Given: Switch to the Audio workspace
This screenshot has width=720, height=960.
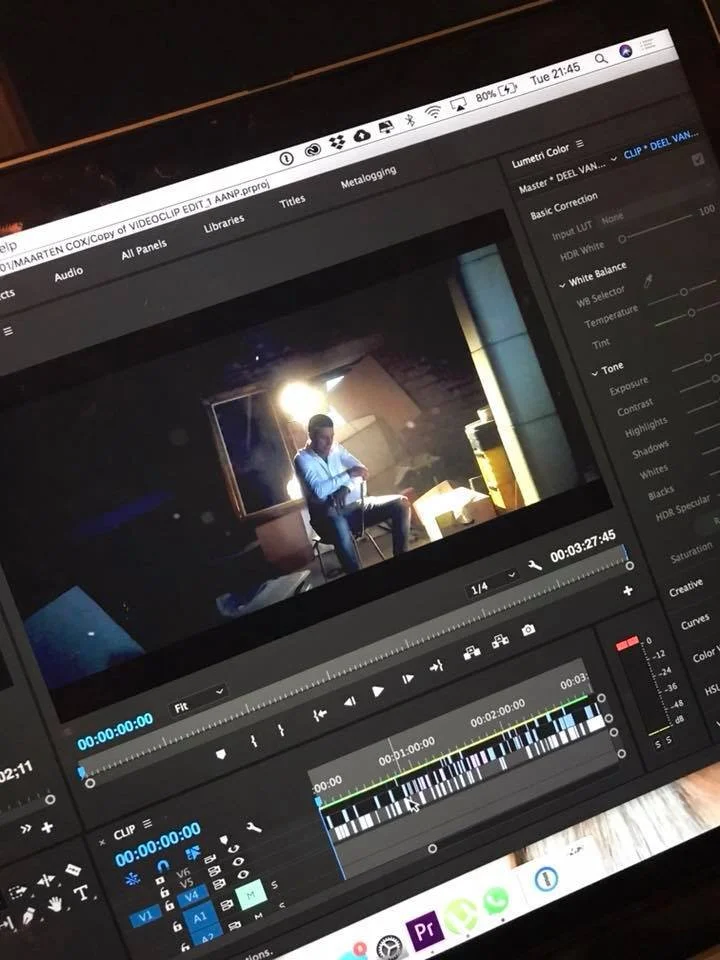Looking at the screenshot, I should (68, 273).
